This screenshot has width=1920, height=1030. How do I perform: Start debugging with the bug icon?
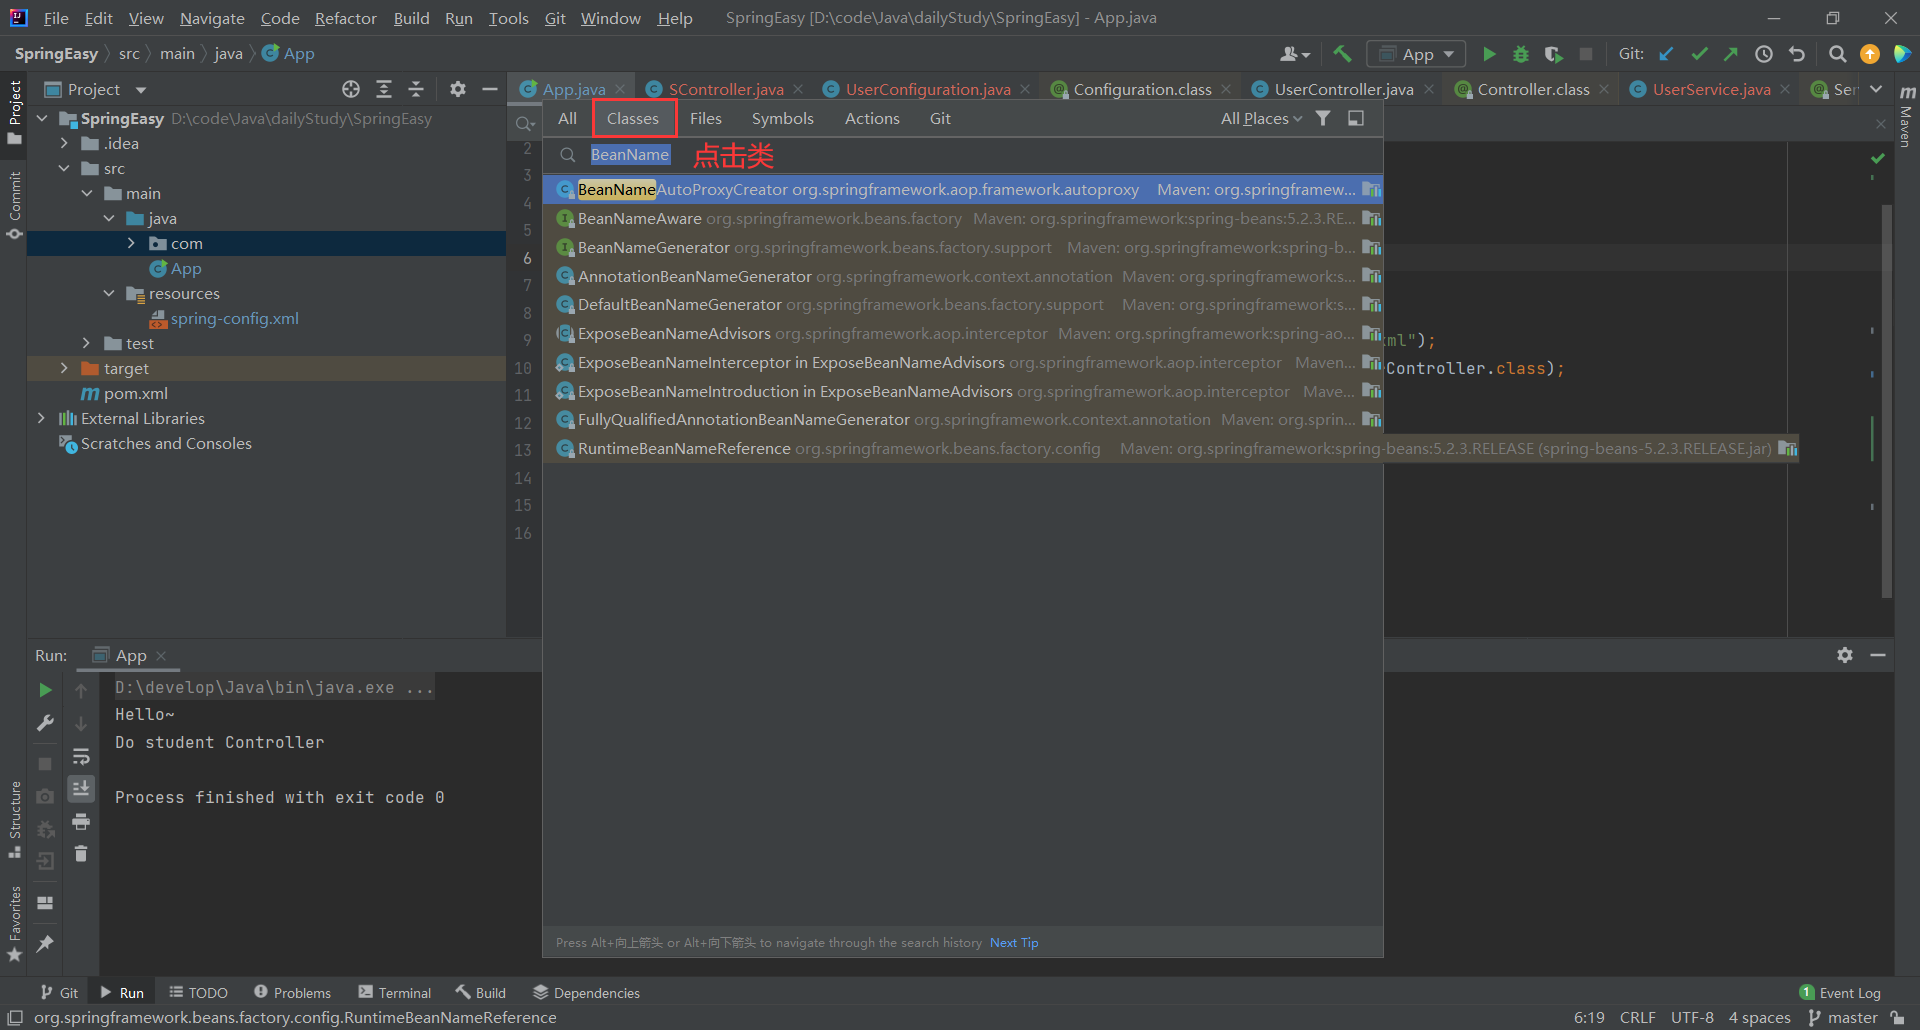tap(1521, 54)
